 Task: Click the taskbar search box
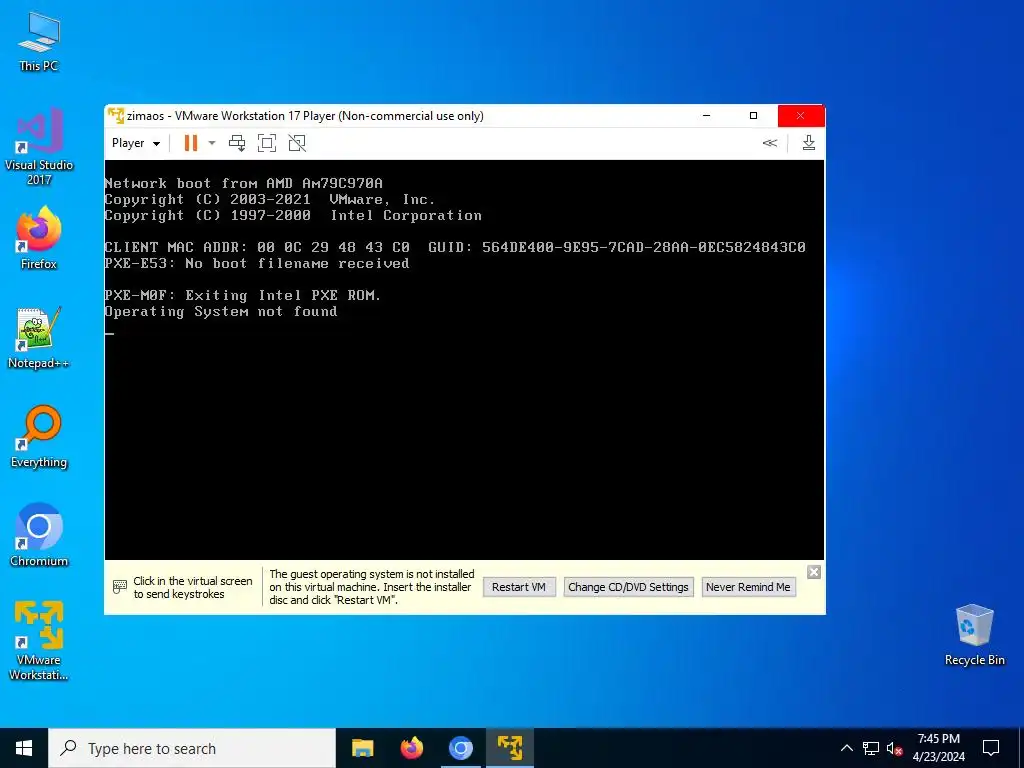pos(192,748)
